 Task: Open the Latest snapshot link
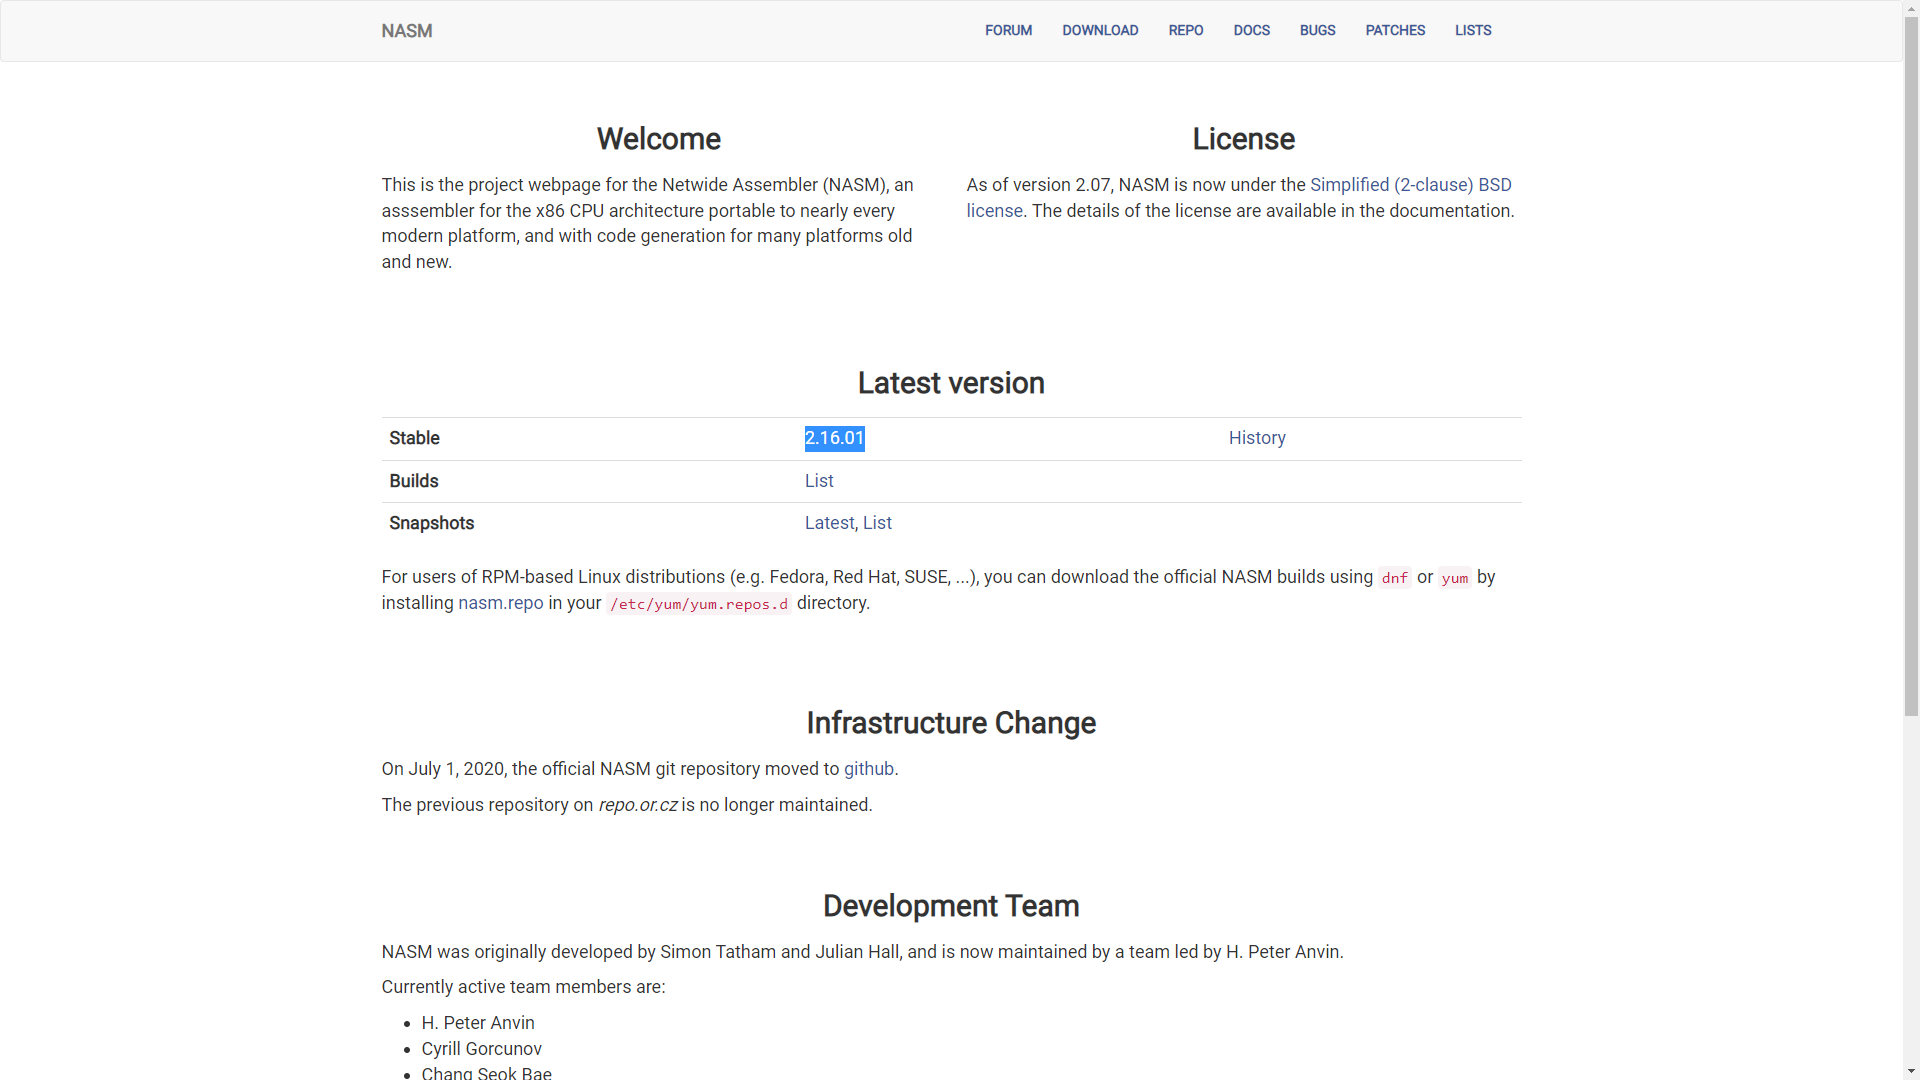[x=829, y=523]
